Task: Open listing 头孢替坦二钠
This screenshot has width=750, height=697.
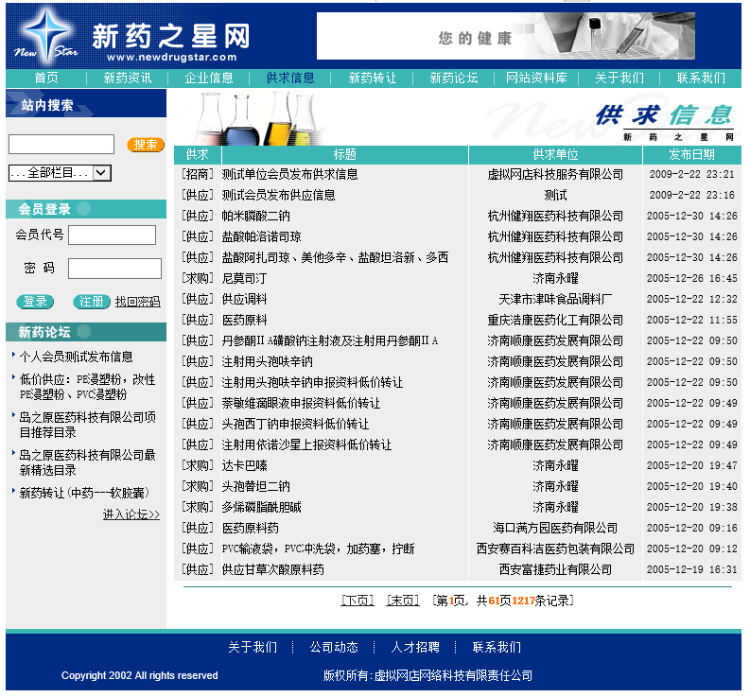Action: (x=256, y=487)
